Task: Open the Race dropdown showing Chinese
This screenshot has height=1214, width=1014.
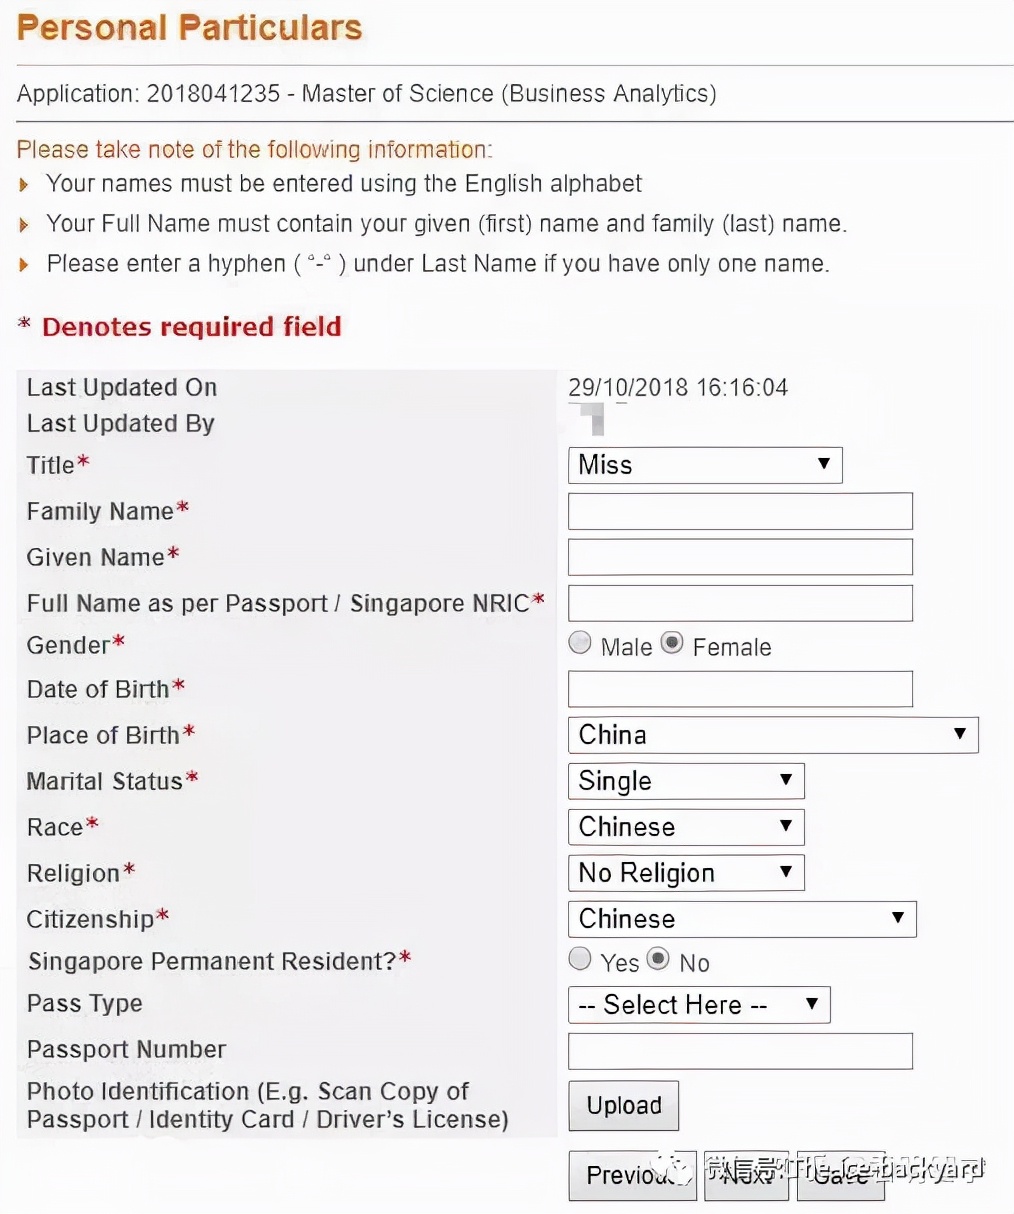Action: [x=685, y=827]
